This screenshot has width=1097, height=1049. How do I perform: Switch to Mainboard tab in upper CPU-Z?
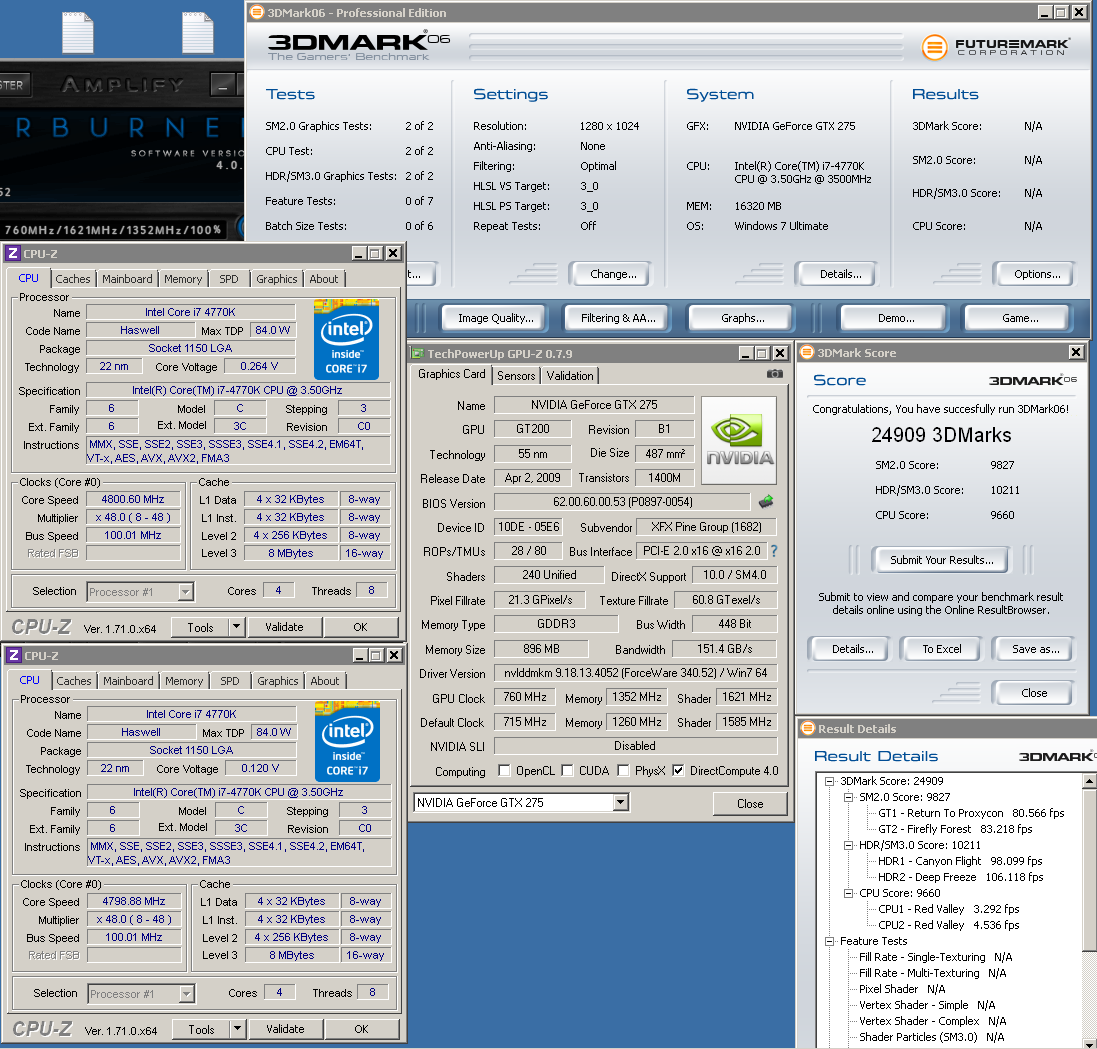click(x=127, y=279)
